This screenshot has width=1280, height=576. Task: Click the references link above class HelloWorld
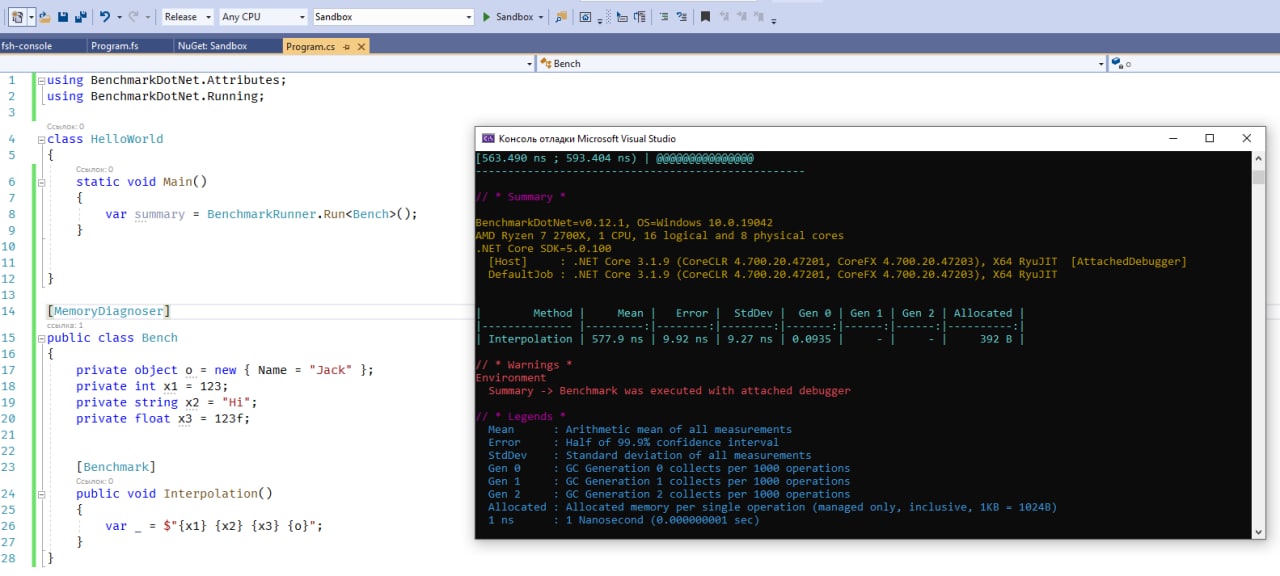click(x=65, y=126)
